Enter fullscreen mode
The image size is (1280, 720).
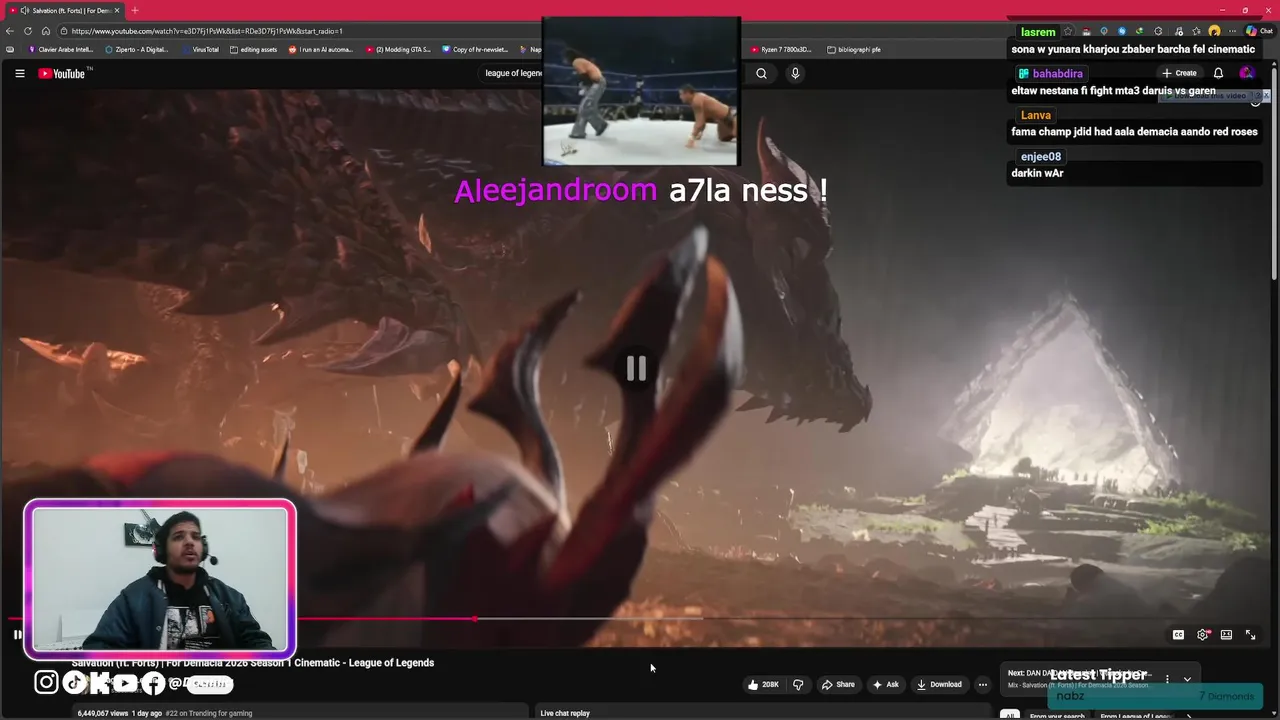pos(1250,635)
